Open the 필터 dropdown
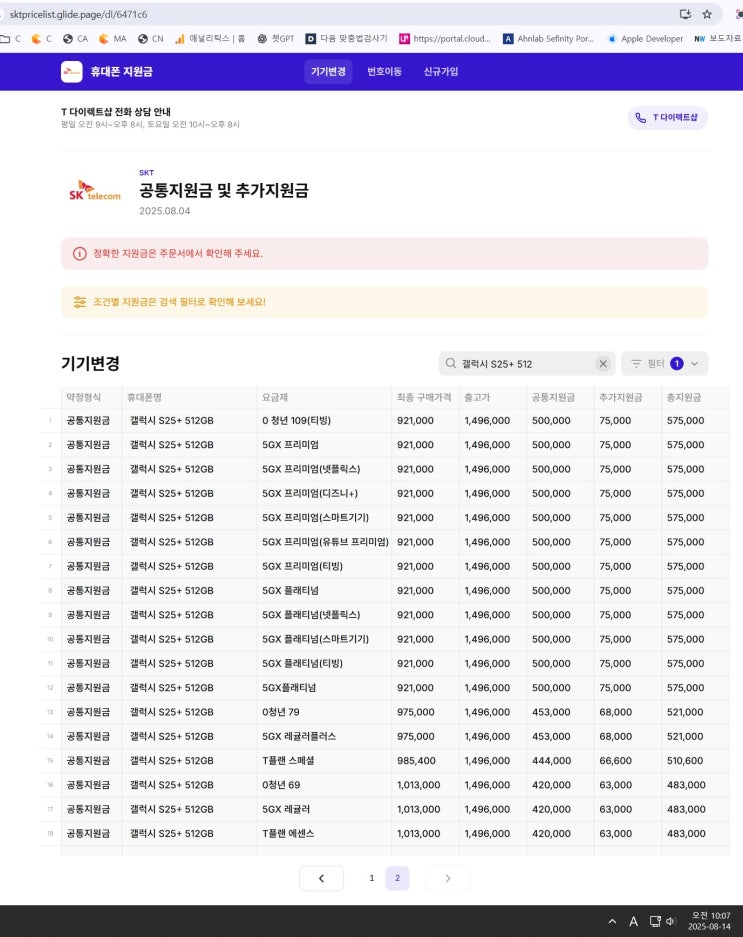The height and width of the screenshot is (937, 743). pos(665,364)
